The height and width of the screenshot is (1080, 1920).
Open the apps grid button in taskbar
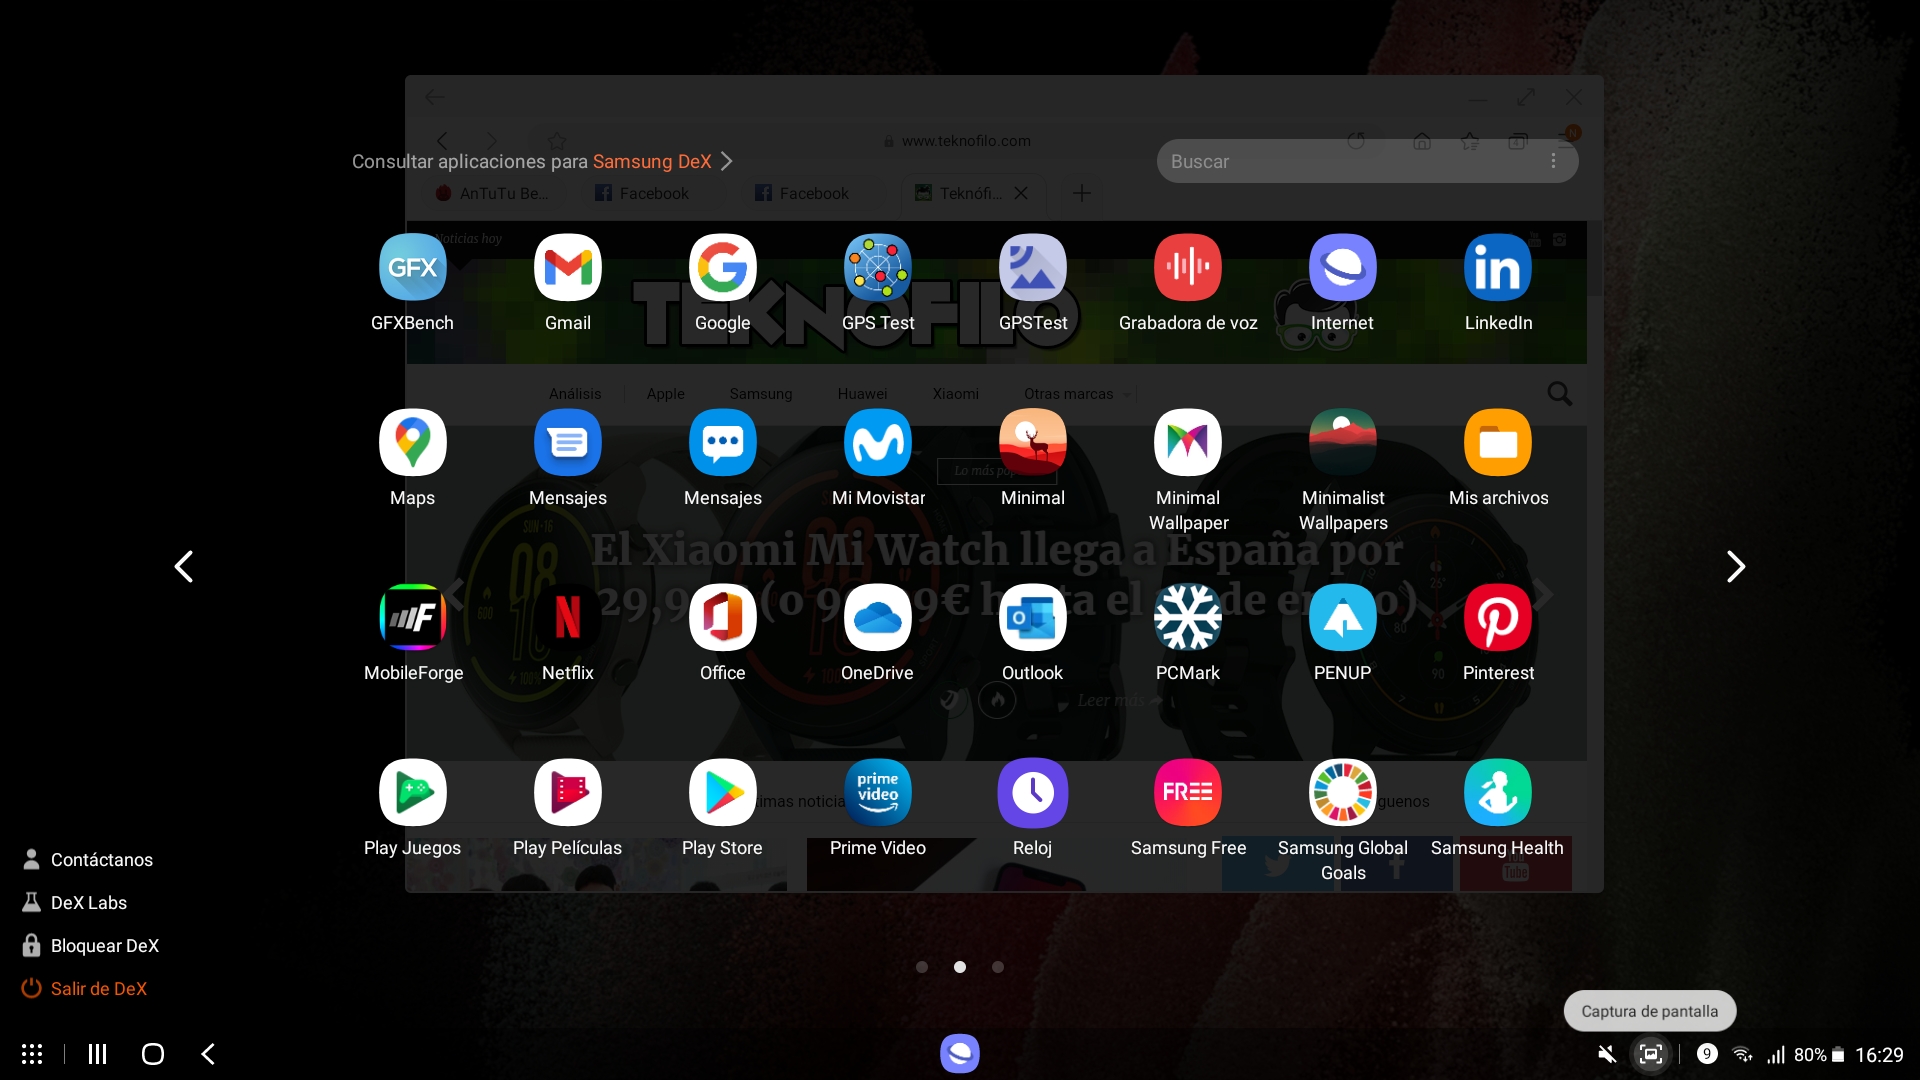[x=32, y=1054]
